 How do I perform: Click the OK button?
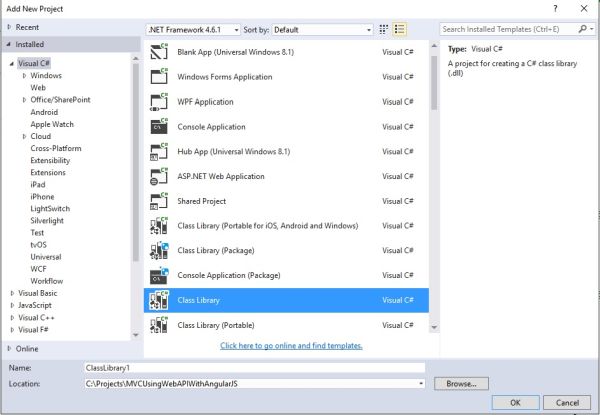(515, 403)
